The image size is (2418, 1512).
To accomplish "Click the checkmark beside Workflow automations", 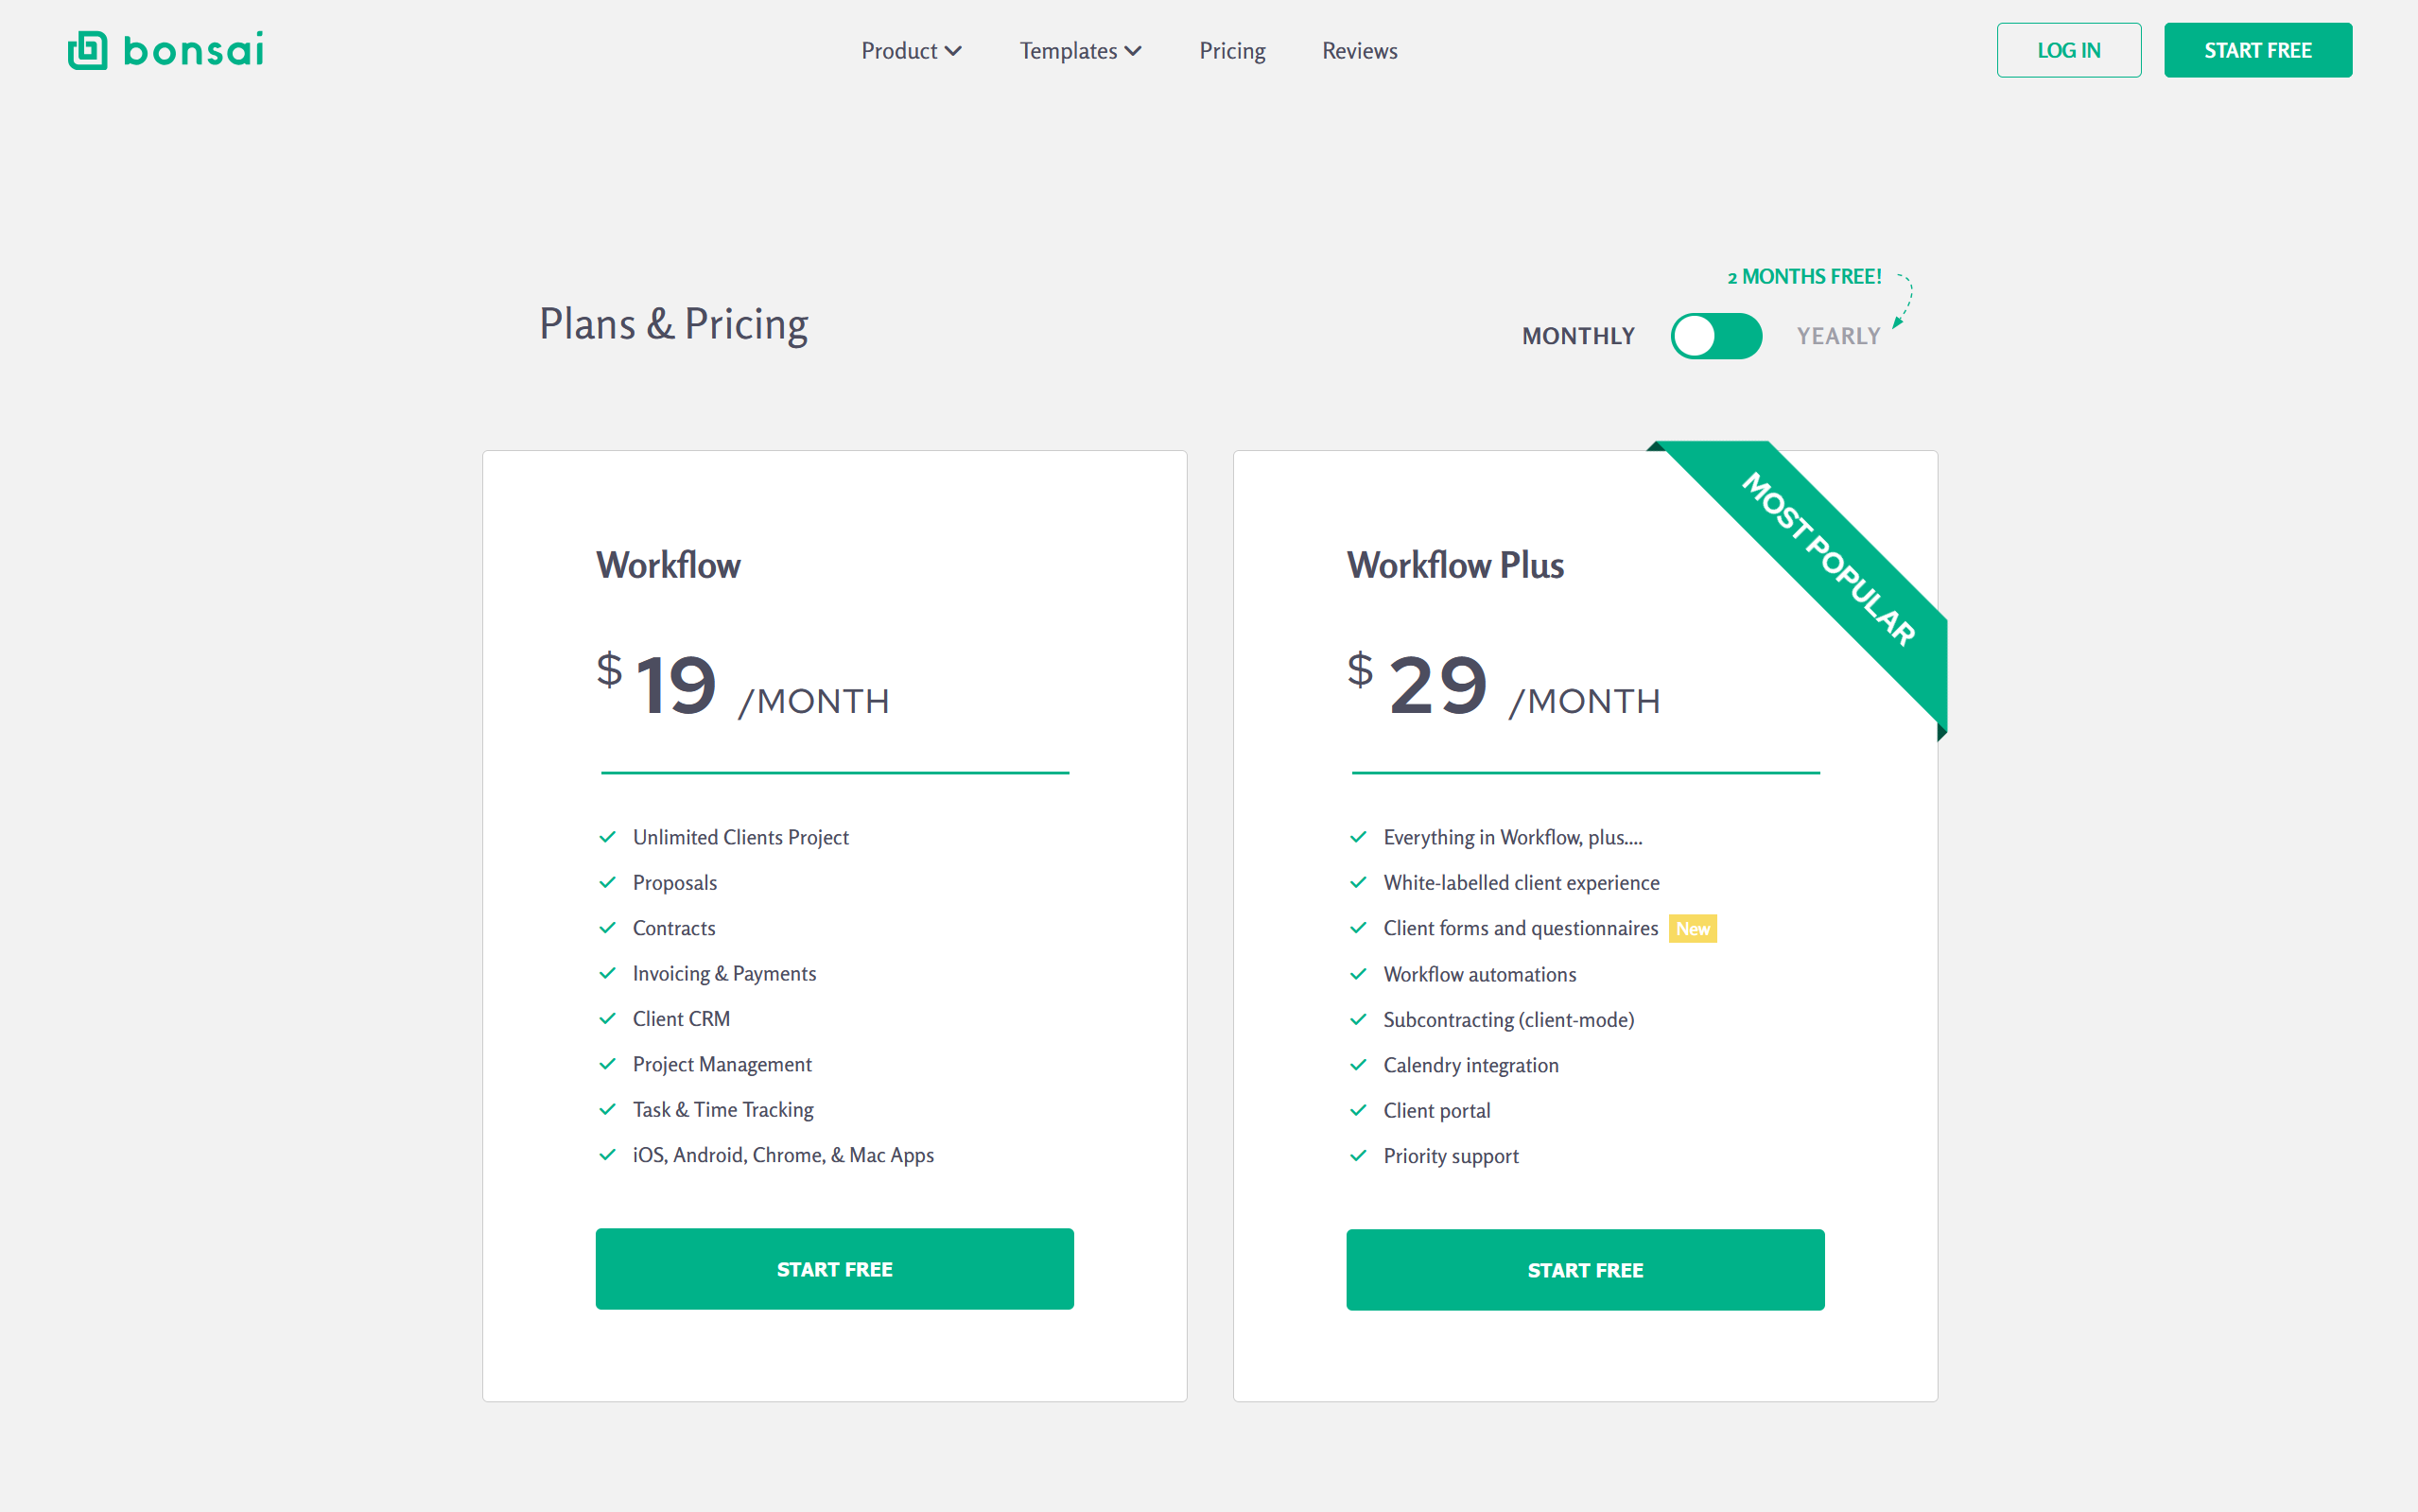I will 1358,973.
